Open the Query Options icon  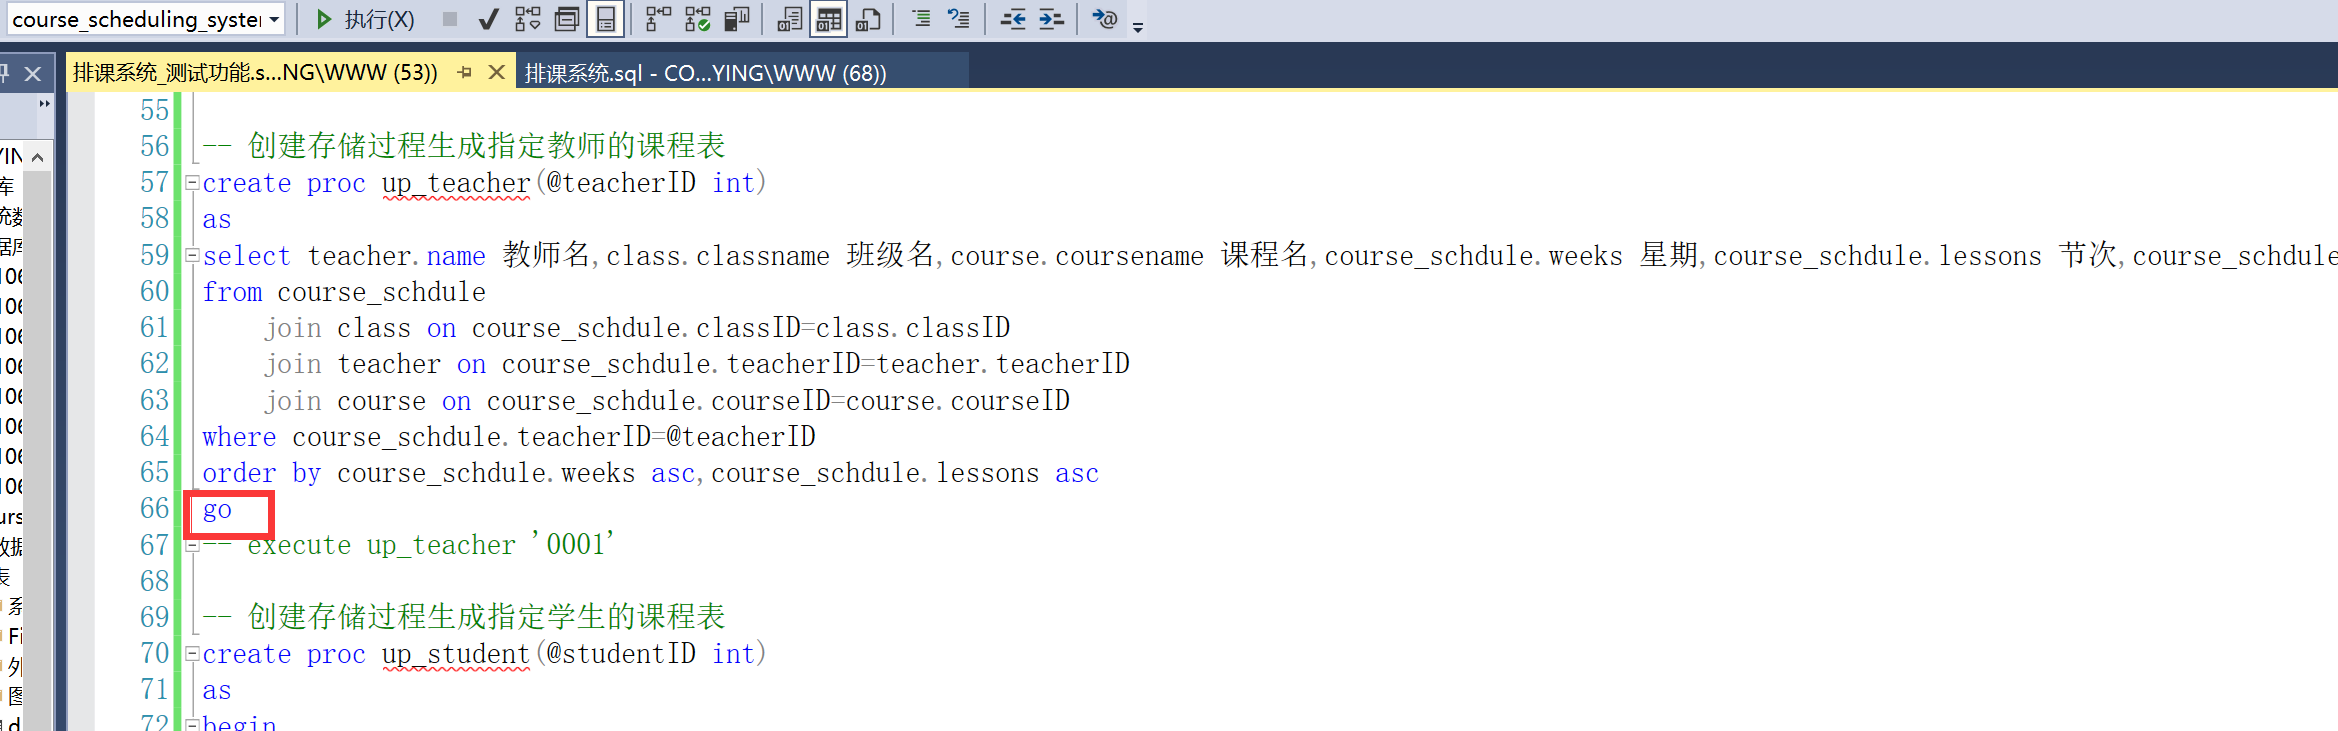click(567, 19)
